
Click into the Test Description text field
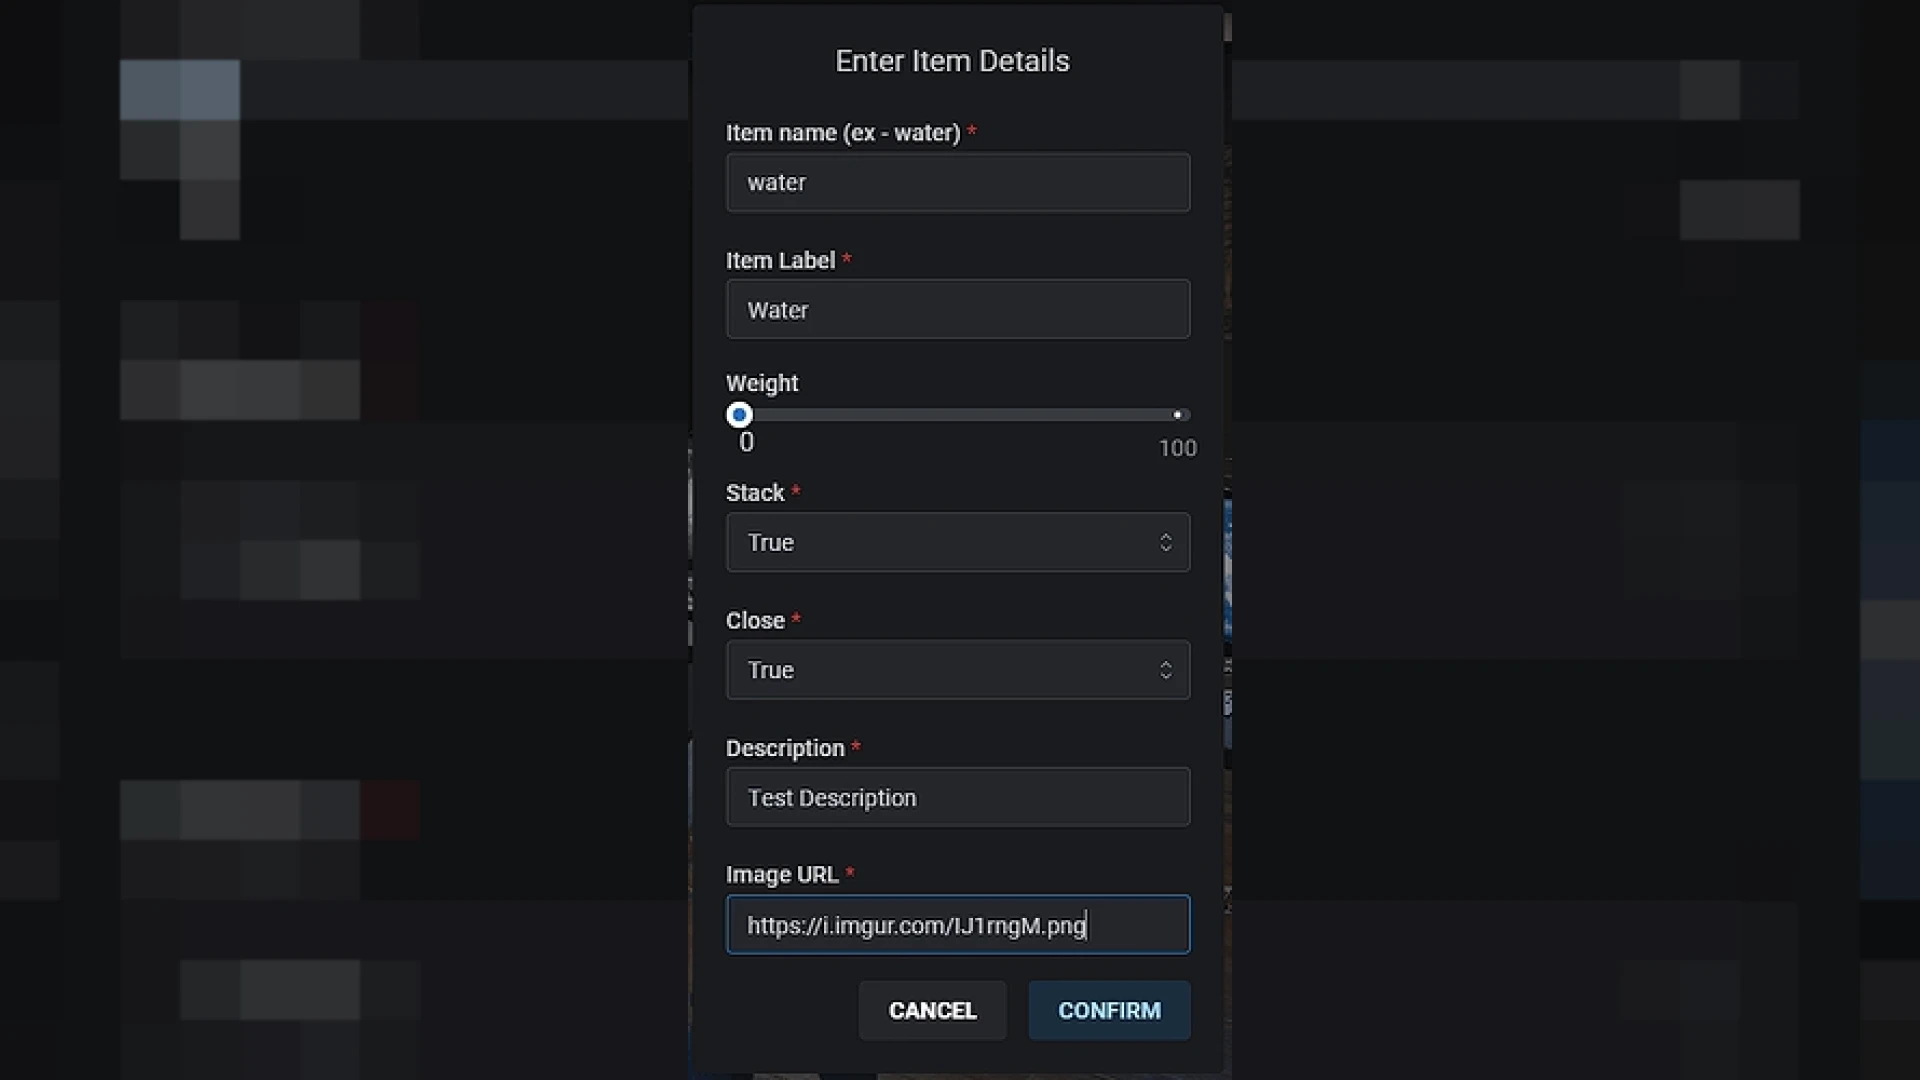958,797
